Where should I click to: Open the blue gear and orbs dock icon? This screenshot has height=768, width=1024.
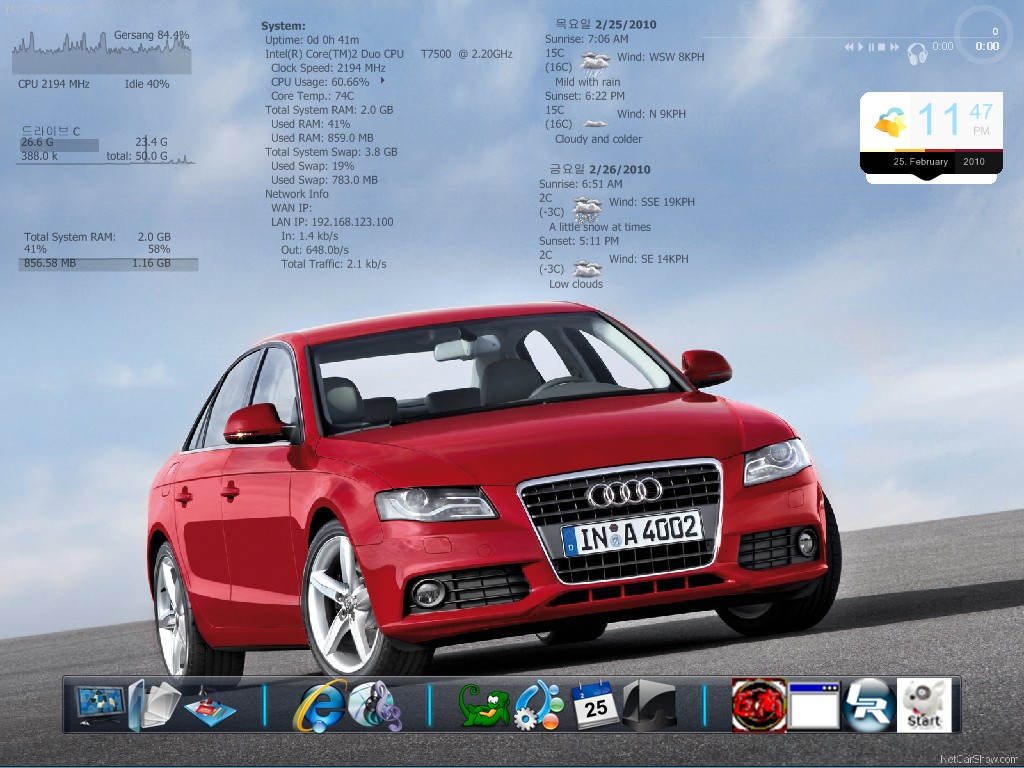coord(539,705)
